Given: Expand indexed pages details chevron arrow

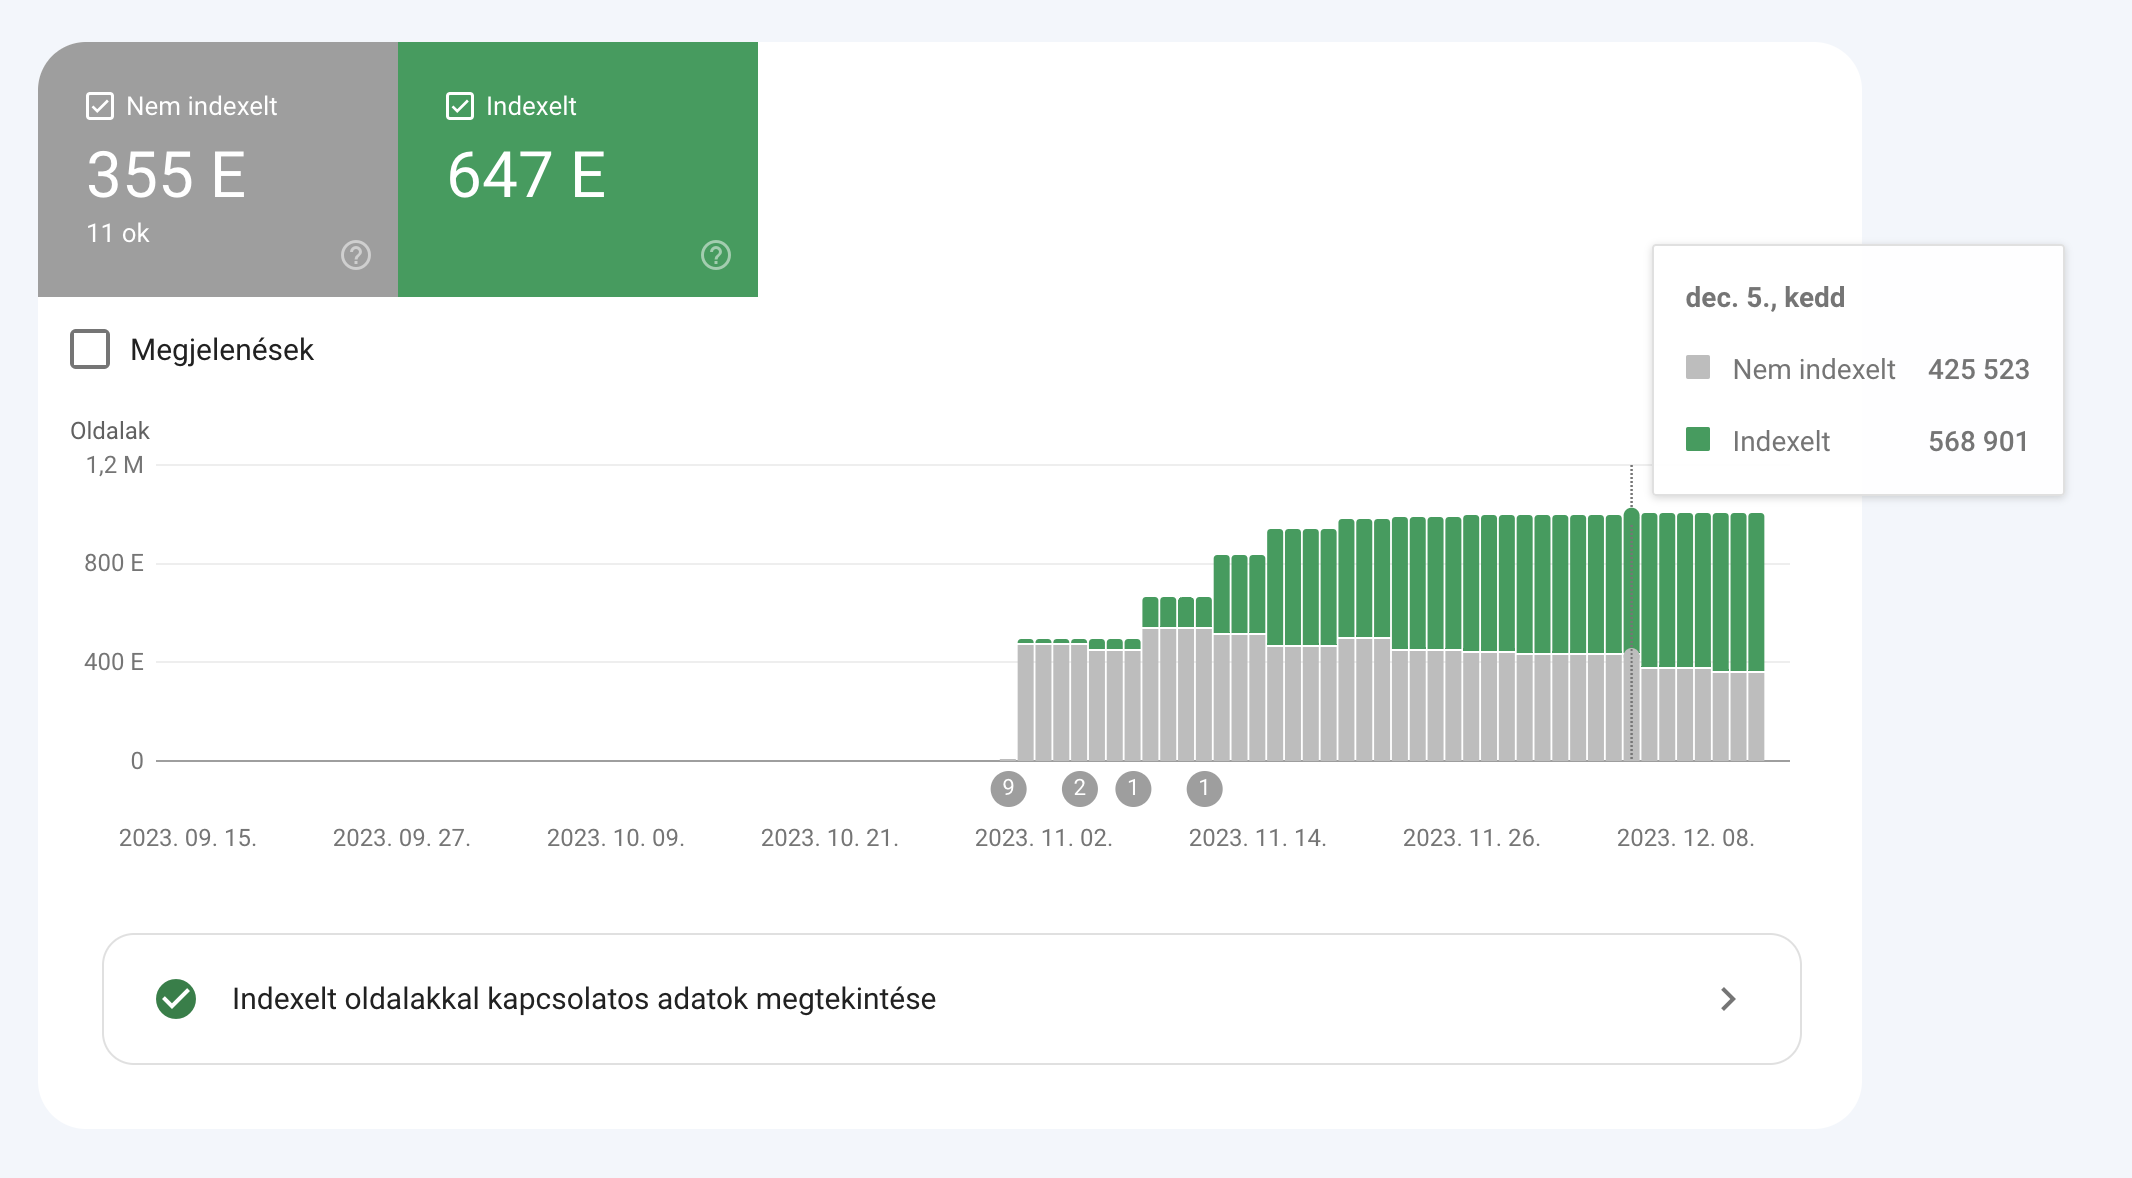Looking at the screenshot, I should coord(1728,999).
